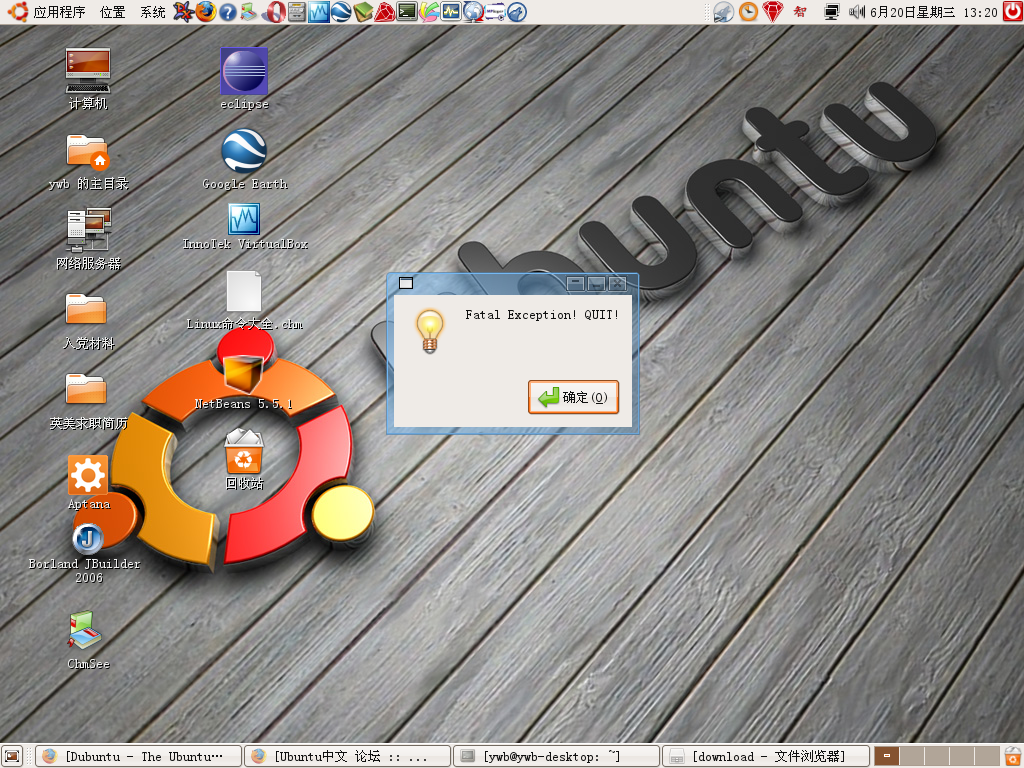Open the volume control speaker icon
The height and width of the screenshot is (768, 1024).
click(x=856, y=12)
